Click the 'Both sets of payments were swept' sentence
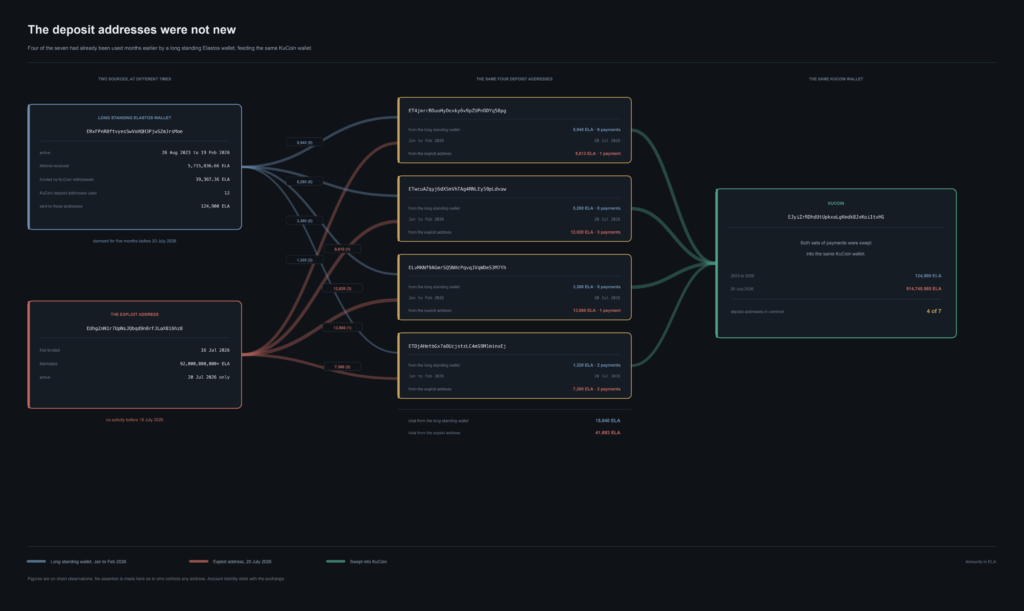The width and height of the screenshot is (1024, 611). click(836, 243)
